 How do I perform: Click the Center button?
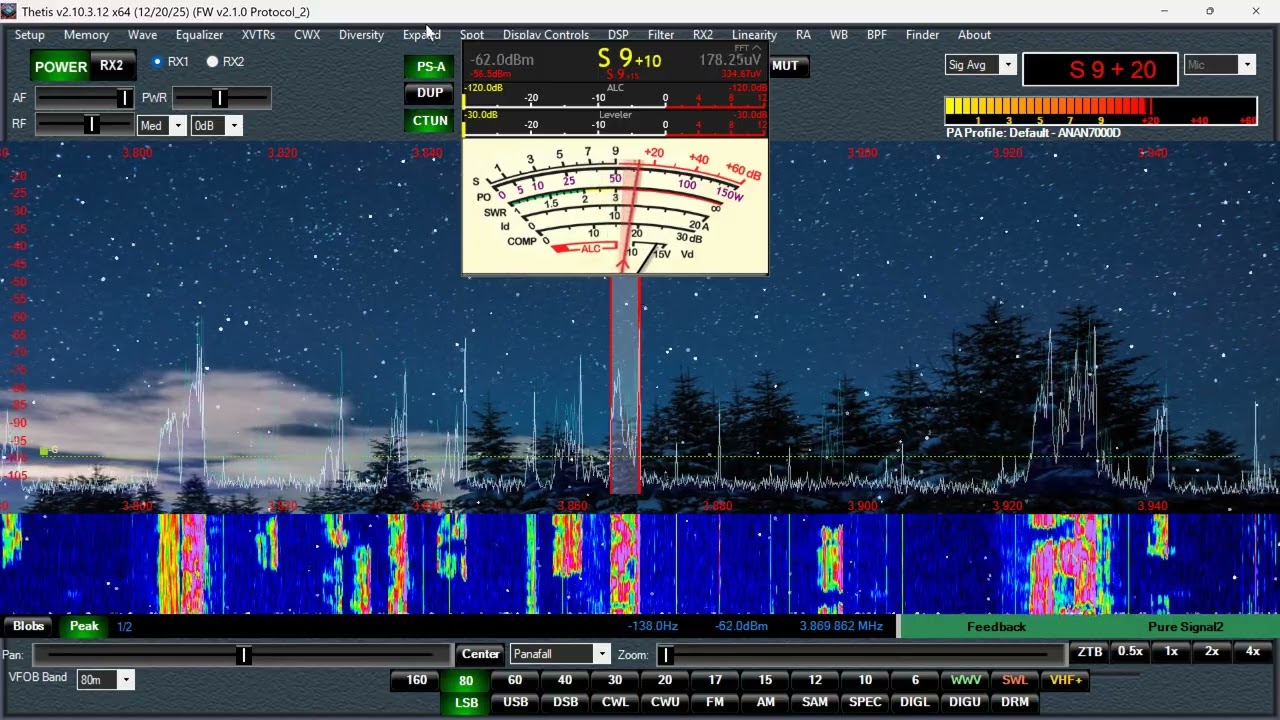point(480,654)
